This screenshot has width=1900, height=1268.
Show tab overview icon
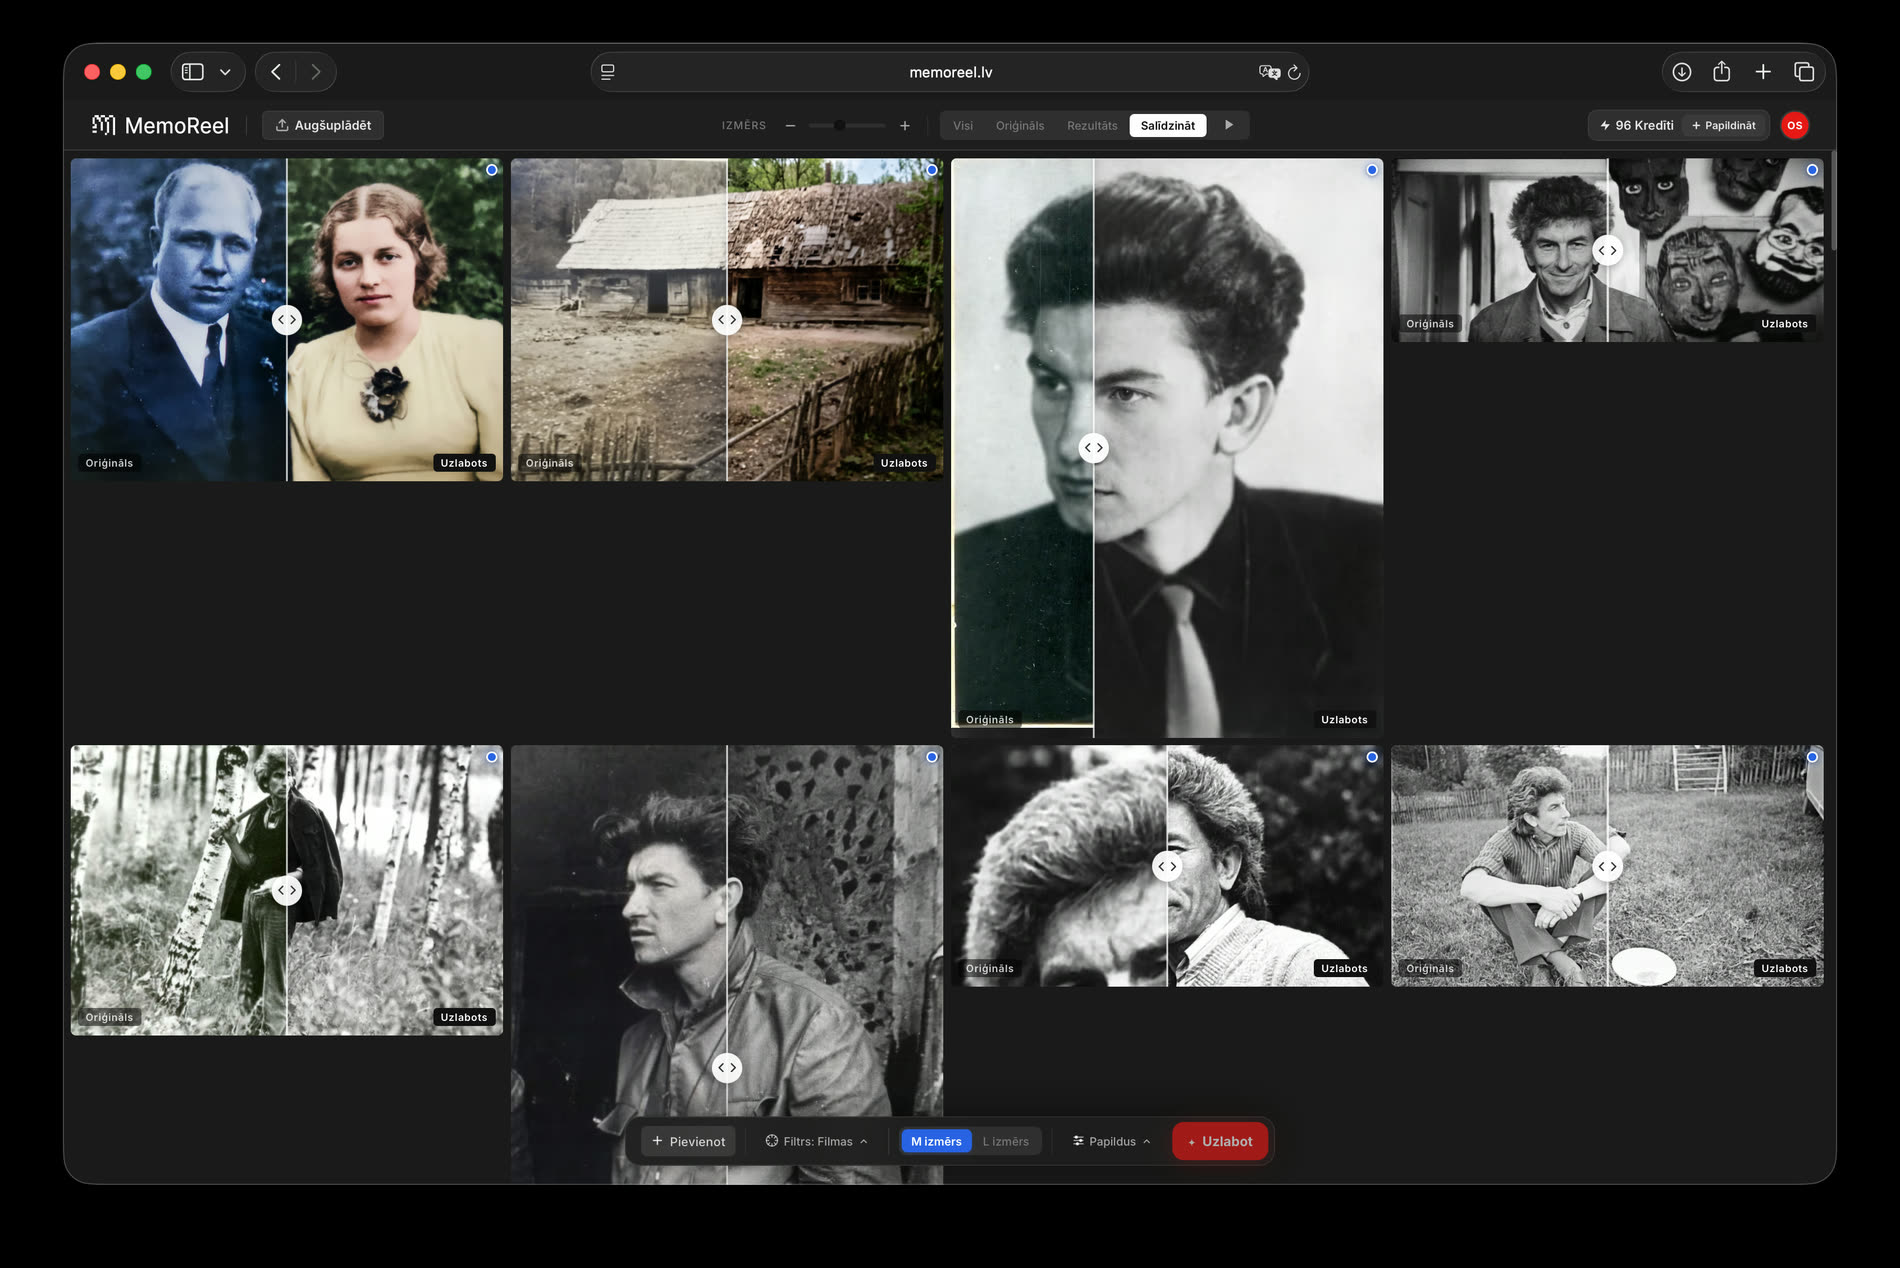(1804, 72)
